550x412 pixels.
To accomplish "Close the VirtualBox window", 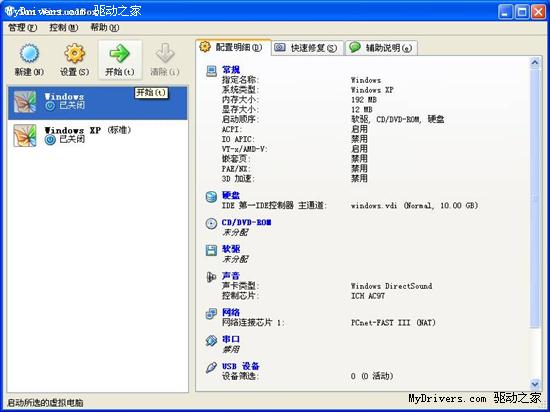I will pos(538,12).
